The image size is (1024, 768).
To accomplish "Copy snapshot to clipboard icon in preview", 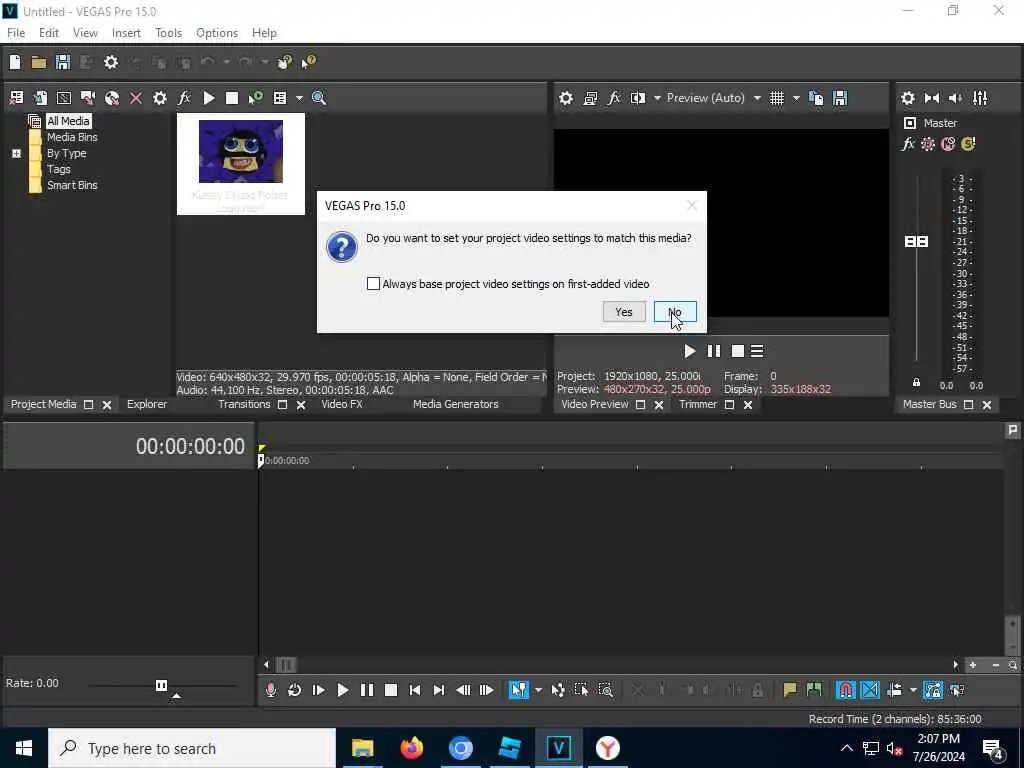I will pyautogui.click(x=816, y=98).
